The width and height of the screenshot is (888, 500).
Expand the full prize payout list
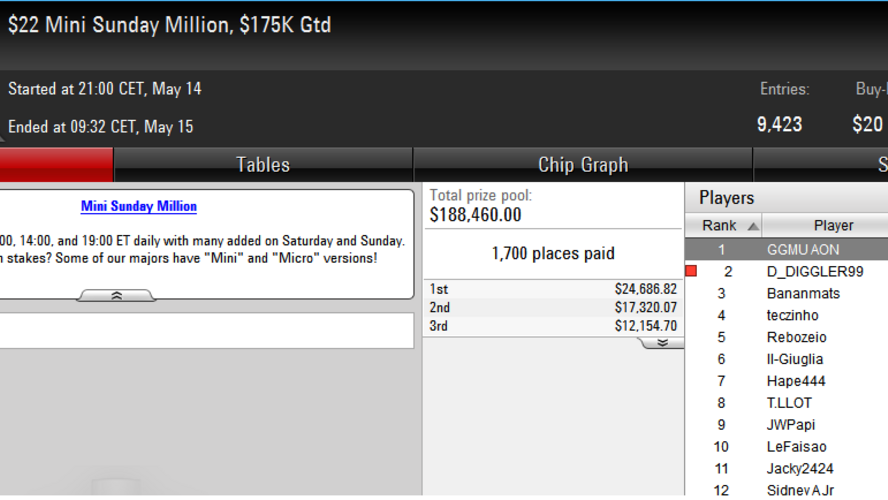coord(659,343)
